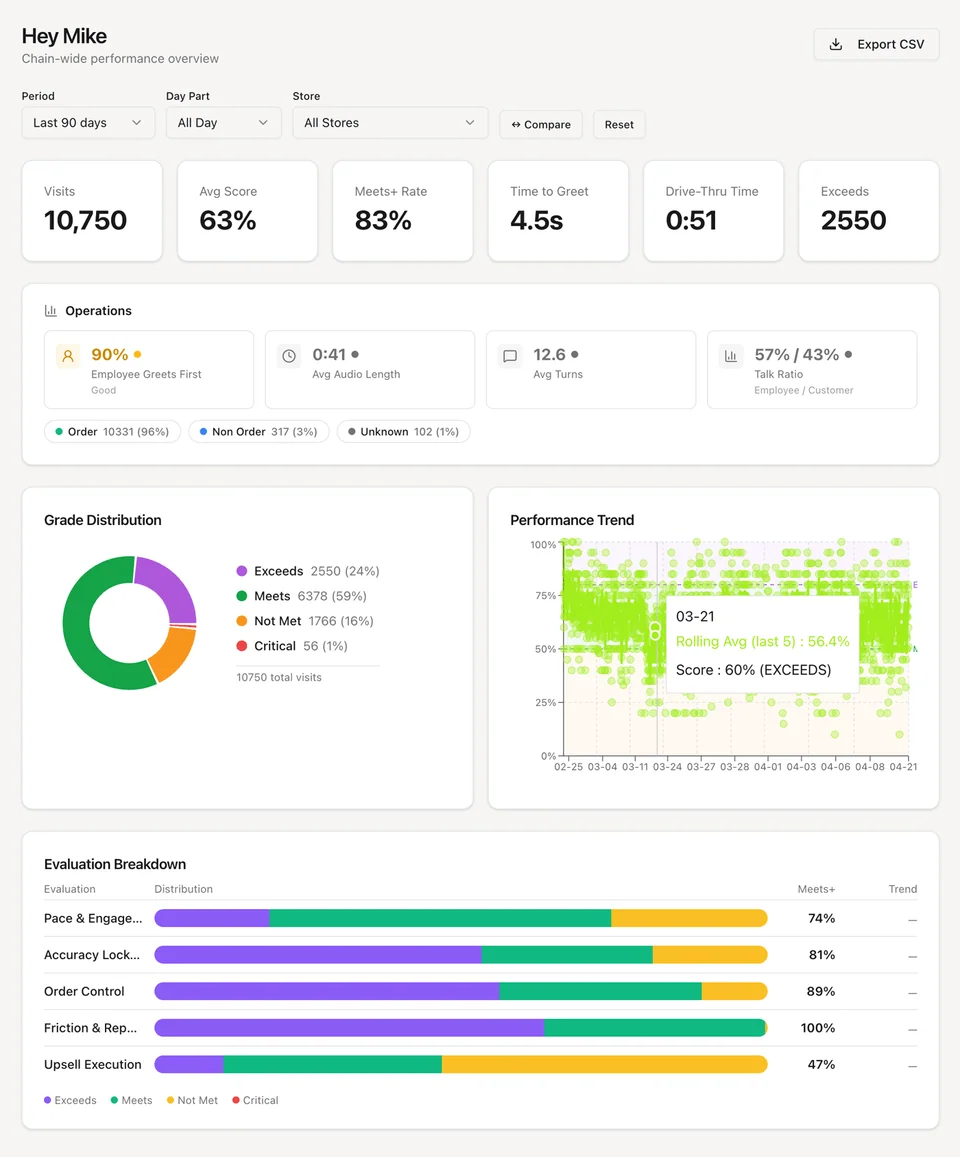
Task: Click the 100% Meets+ value for Friction
Action: point(818,1028)
